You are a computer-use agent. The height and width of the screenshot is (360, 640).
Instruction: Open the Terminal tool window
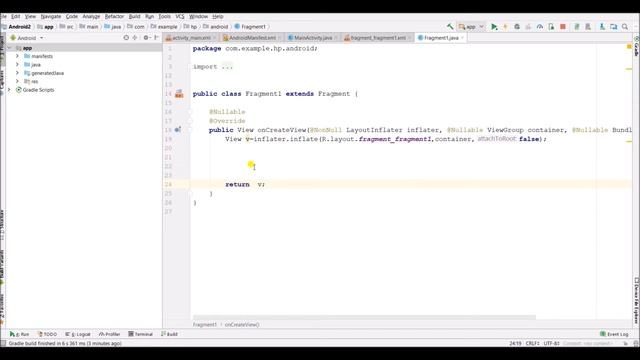[x=140, y=334]
